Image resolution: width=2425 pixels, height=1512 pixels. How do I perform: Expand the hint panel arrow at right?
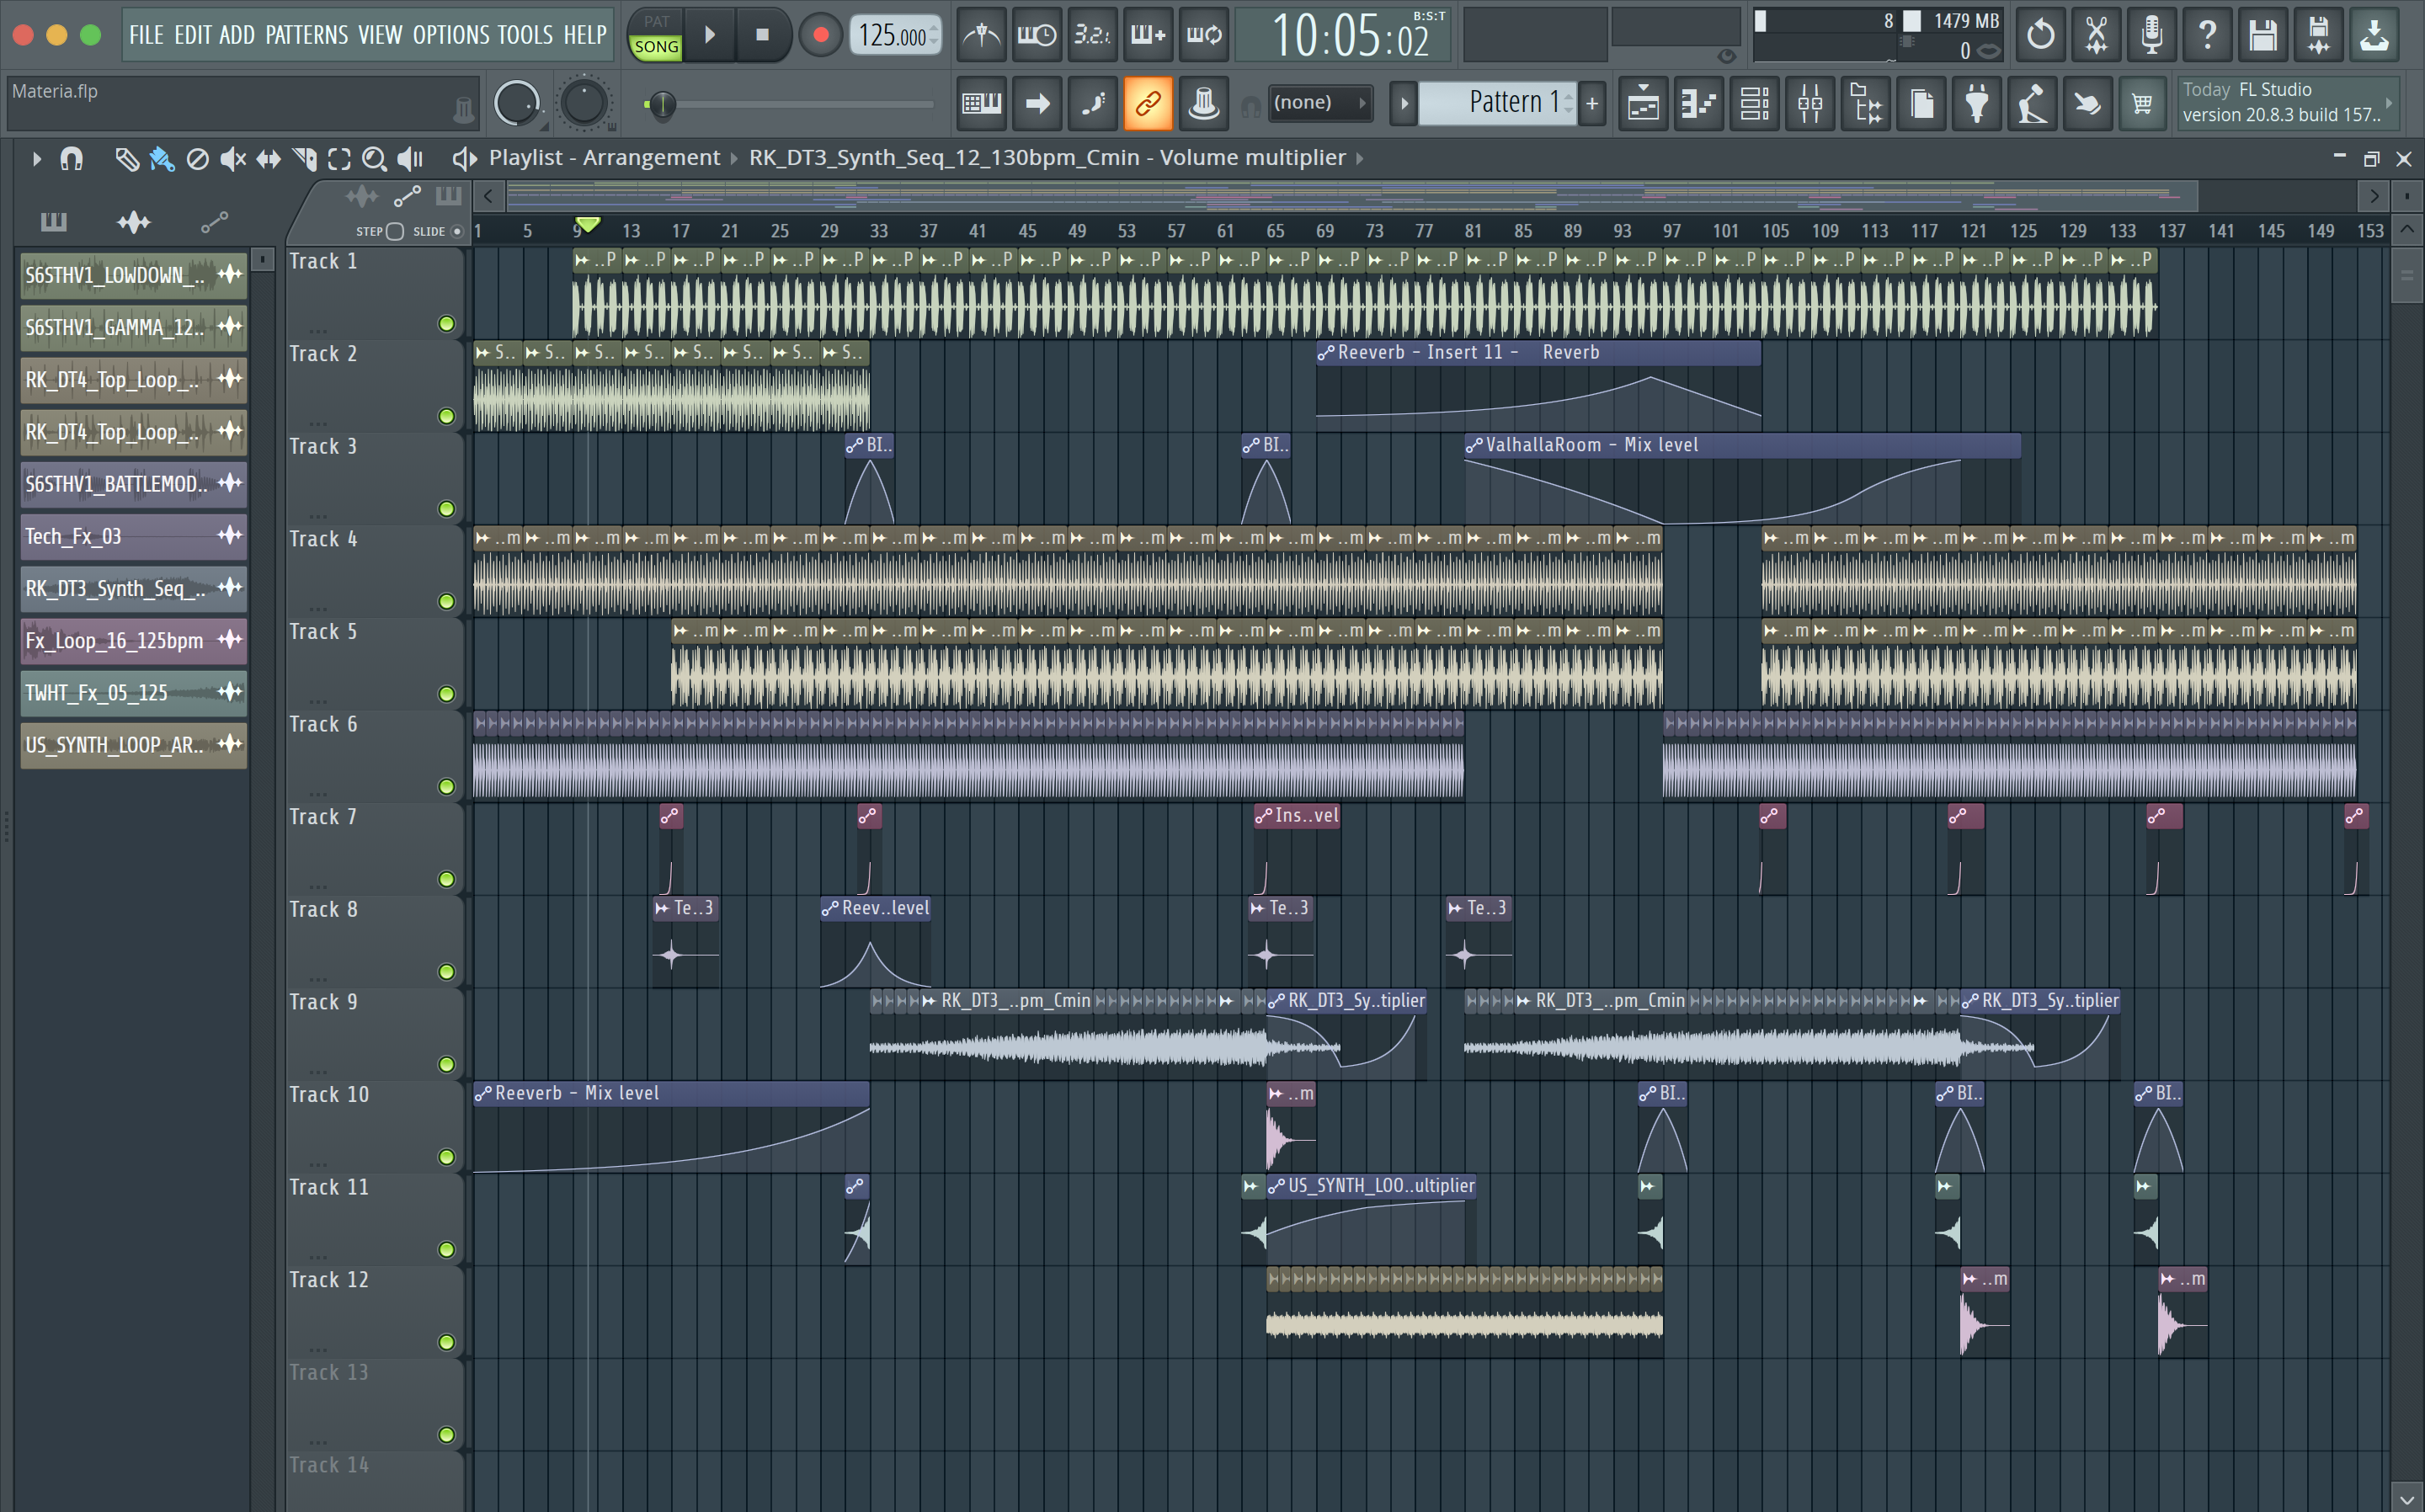pyautogui.click(x=2388, y=102)
